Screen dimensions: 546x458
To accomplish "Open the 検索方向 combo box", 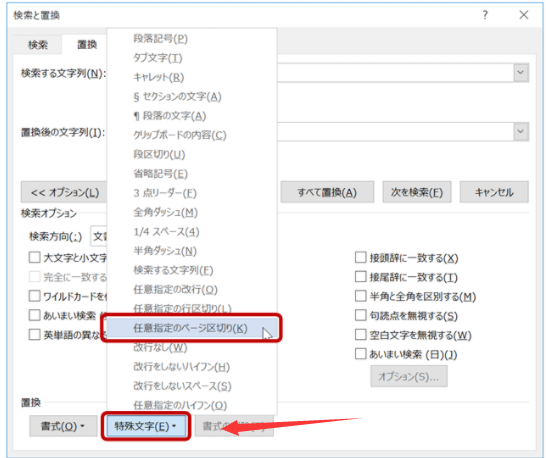I will tap(99, 236).
